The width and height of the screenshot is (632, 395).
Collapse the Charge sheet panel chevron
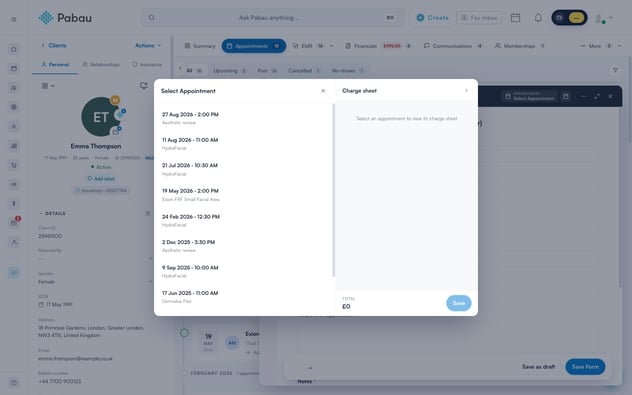(466, 91)
